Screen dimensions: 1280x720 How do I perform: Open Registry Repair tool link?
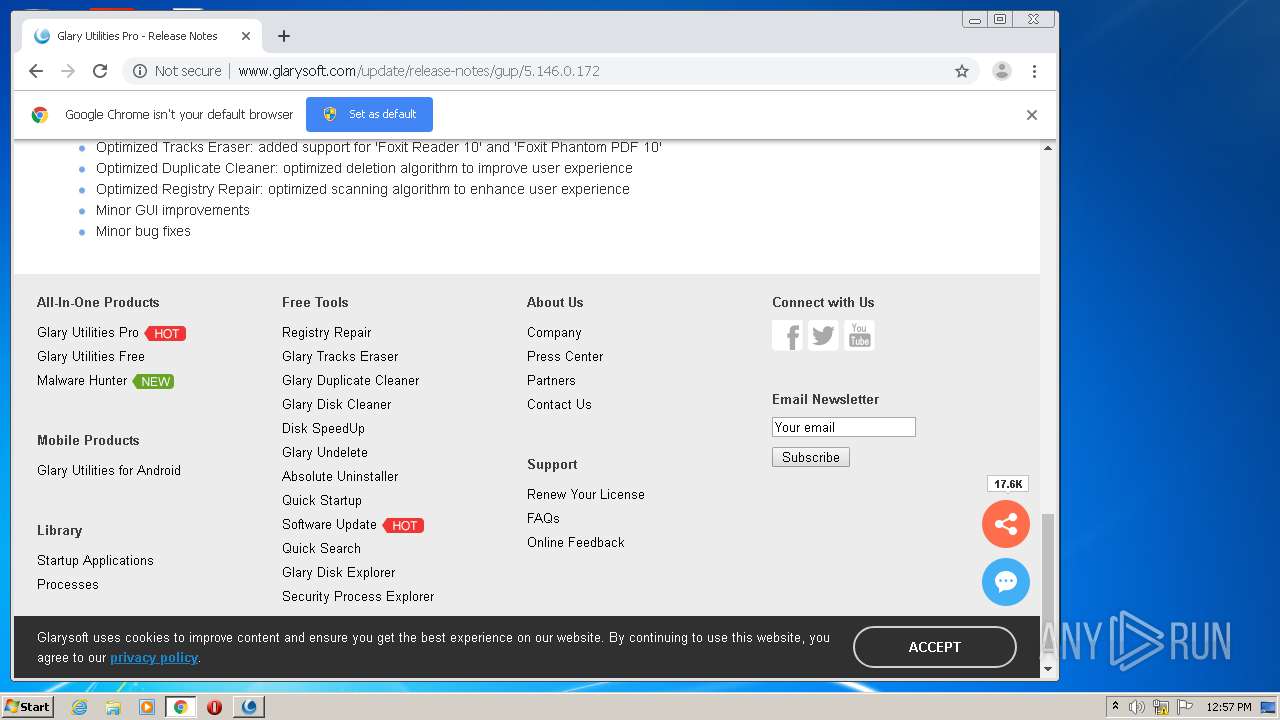pos(326,332)
